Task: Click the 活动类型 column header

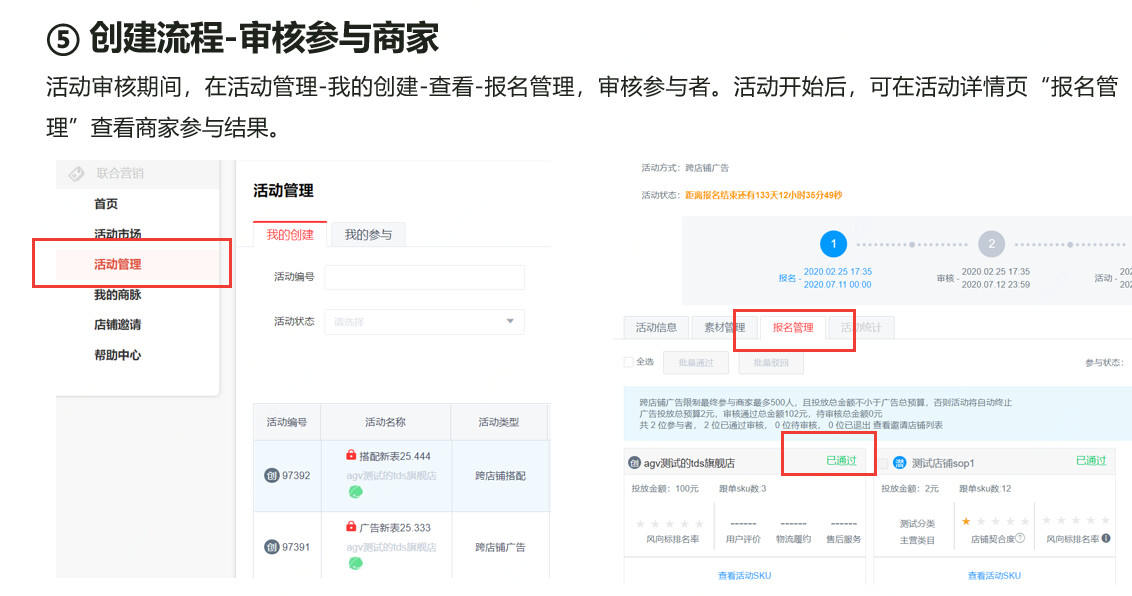Action: 499,422
